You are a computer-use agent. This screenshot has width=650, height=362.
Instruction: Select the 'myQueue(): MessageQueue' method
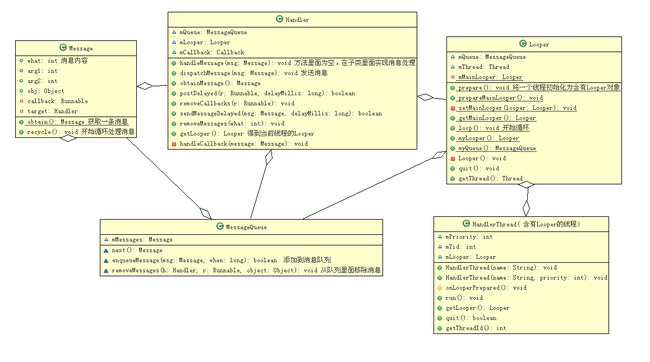[497, 148]
